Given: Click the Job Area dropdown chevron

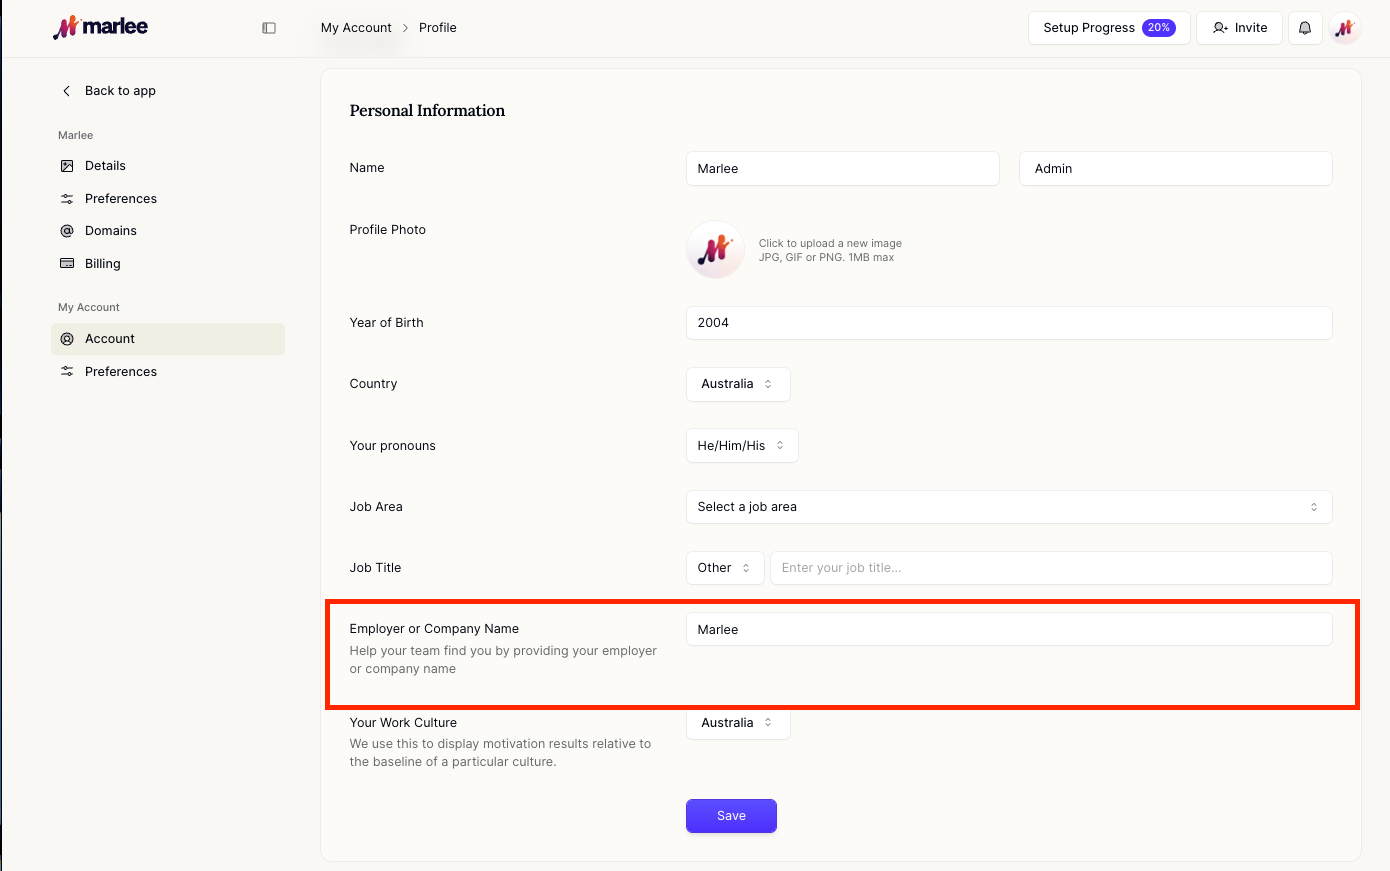Looking at the screenshot, I should click(x=1314, y=507).
